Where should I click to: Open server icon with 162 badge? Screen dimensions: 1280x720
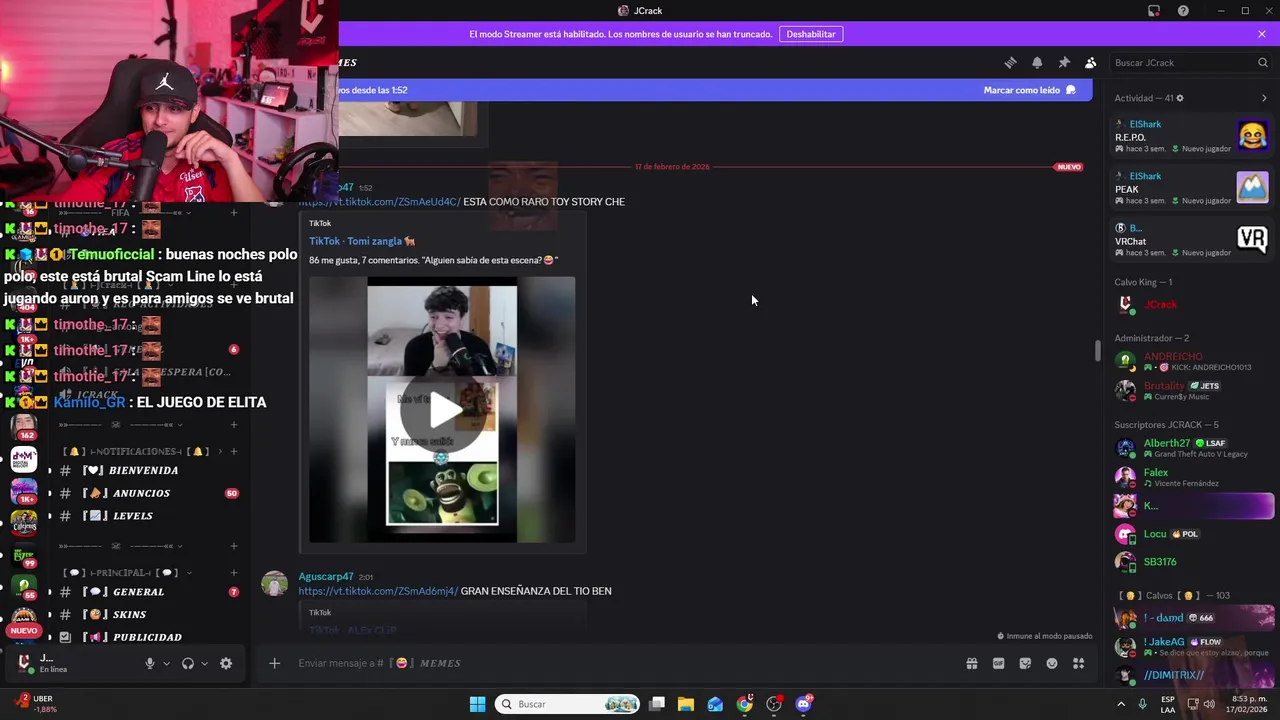(24, 426)
